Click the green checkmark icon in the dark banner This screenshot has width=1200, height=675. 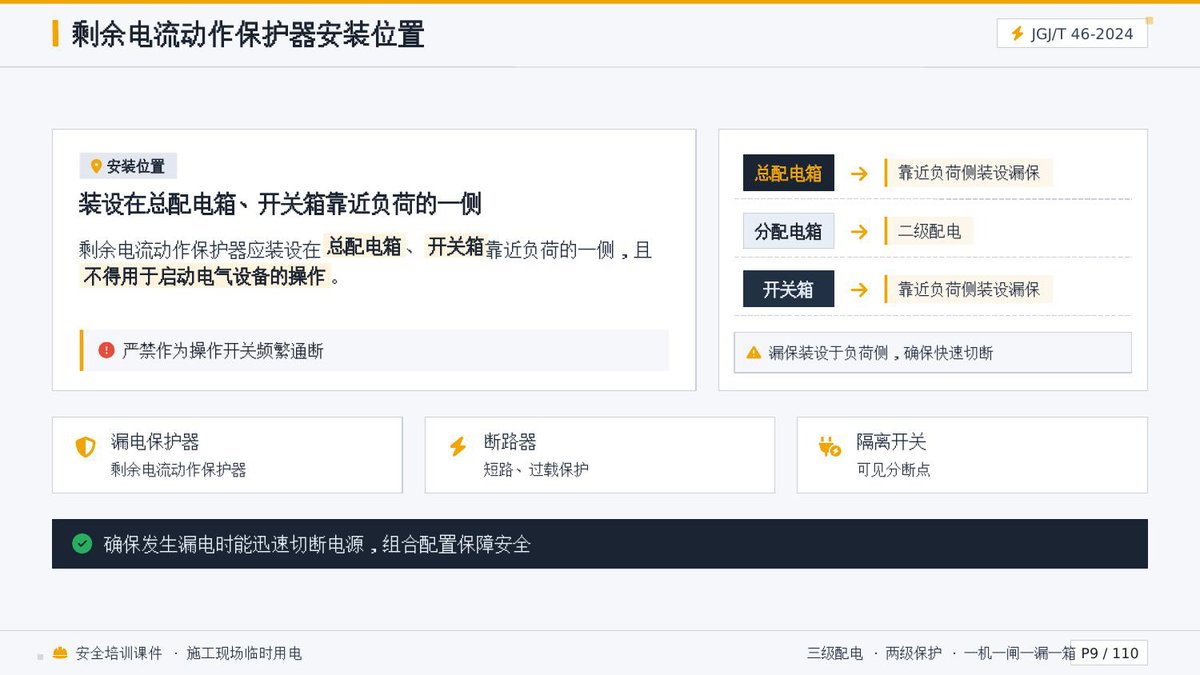pyautogui.click(x=82, y=544)
